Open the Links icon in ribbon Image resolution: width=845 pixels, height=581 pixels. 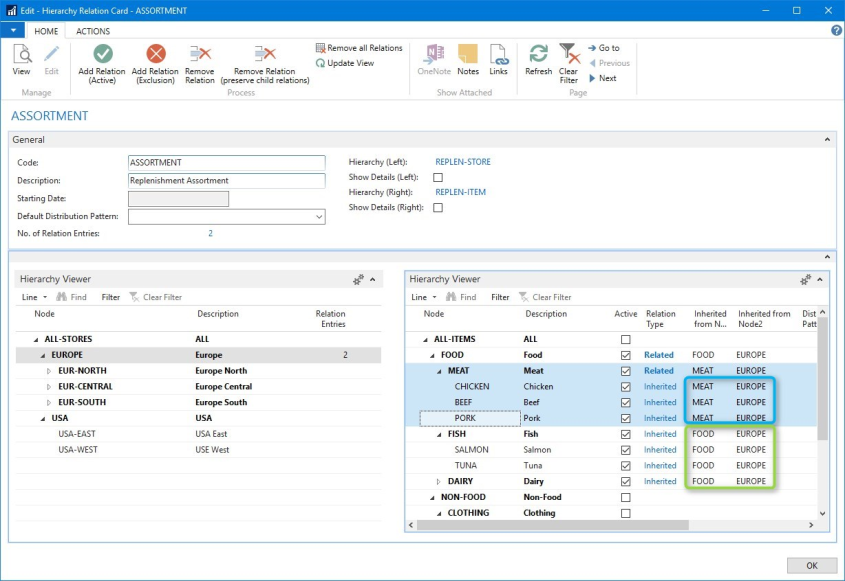(x=498, y=55)
